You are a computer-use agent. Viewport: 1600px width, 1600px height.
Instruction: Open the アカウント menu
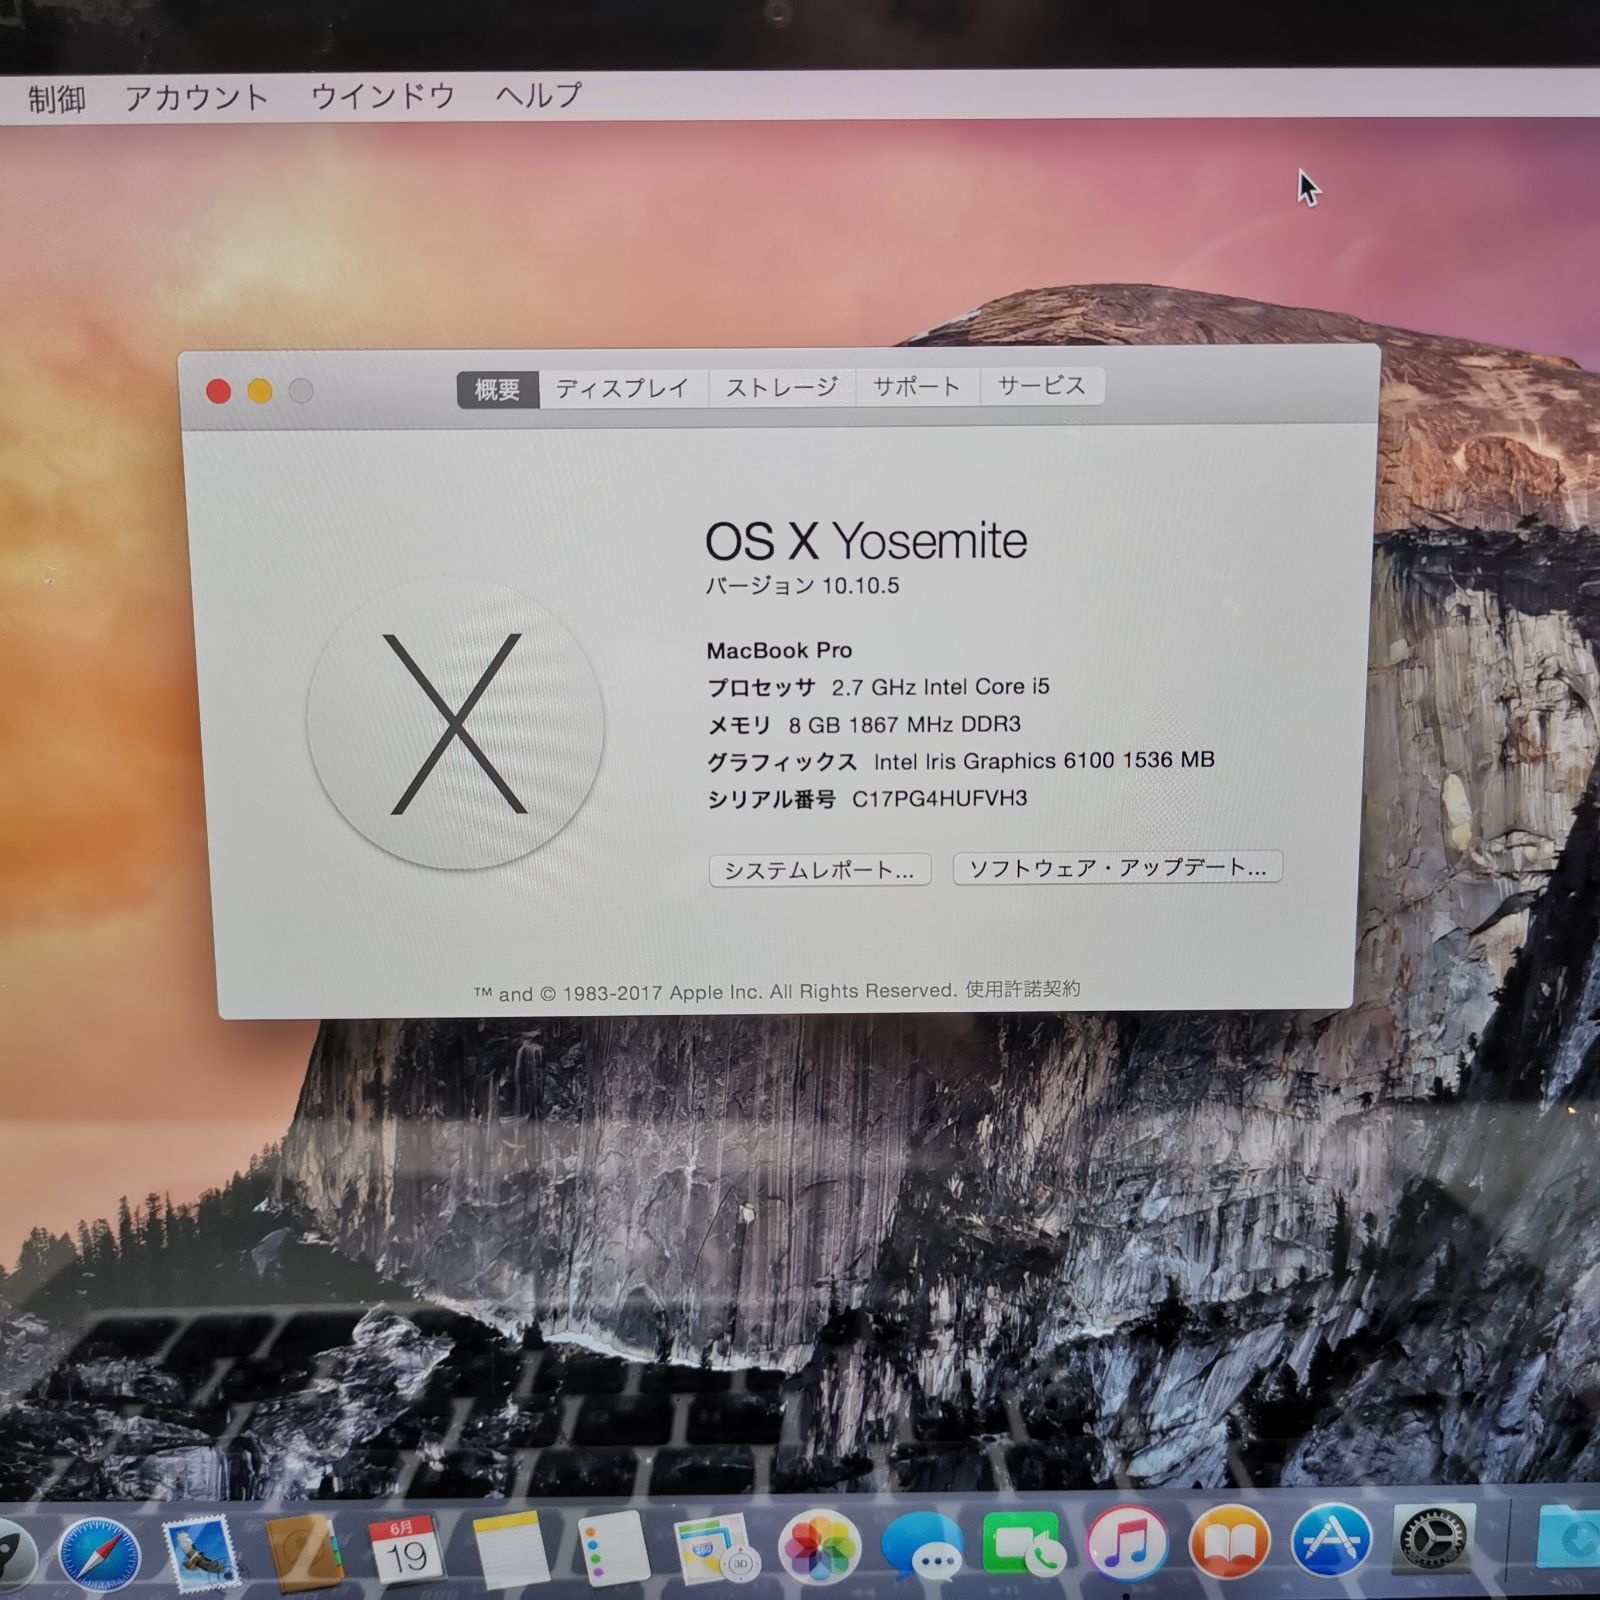pos(197,98)
